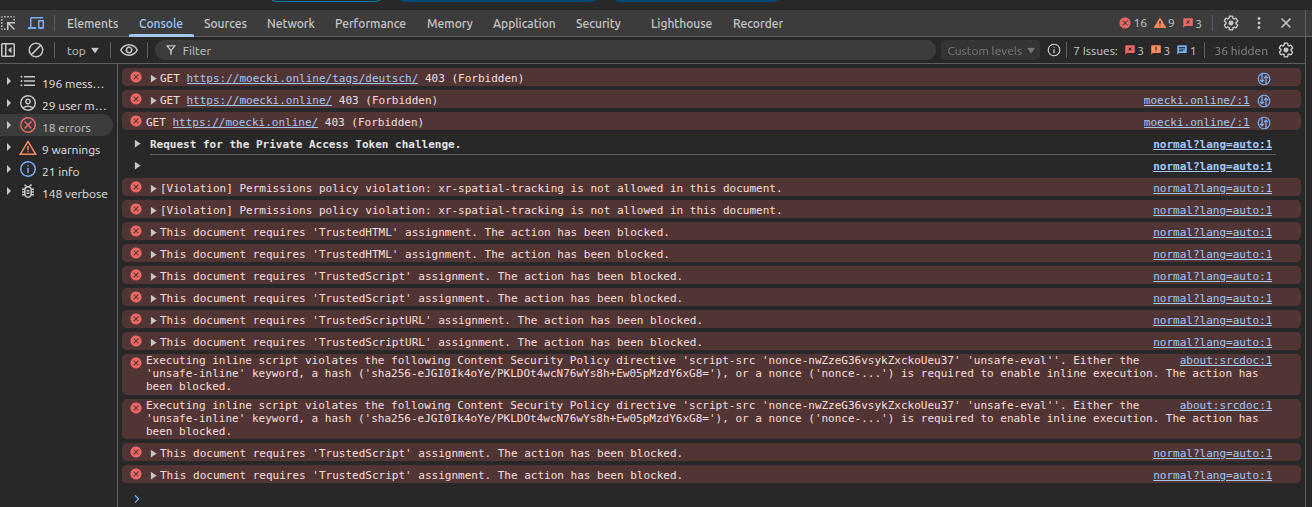Focus the console Filter input field
1312x507 pixels.
(550, 50)
